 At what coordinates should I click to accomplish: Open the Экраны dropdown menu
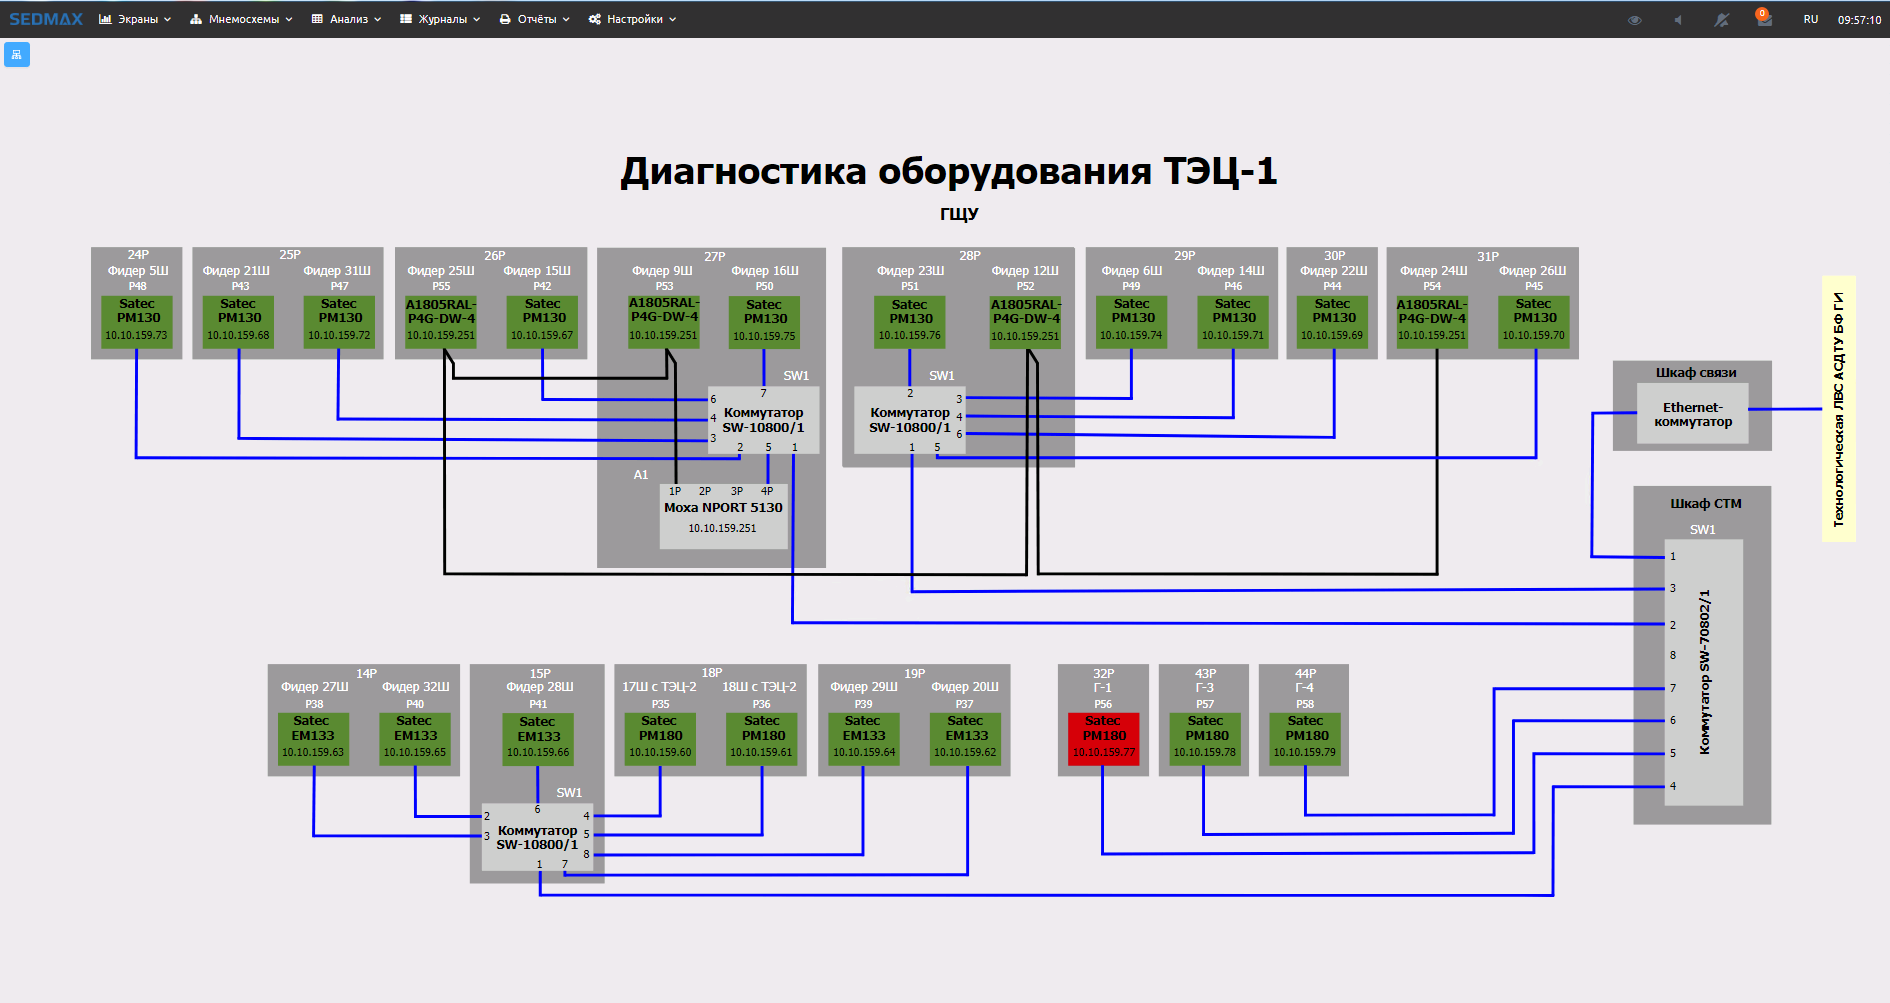click(x=135, y=19)
